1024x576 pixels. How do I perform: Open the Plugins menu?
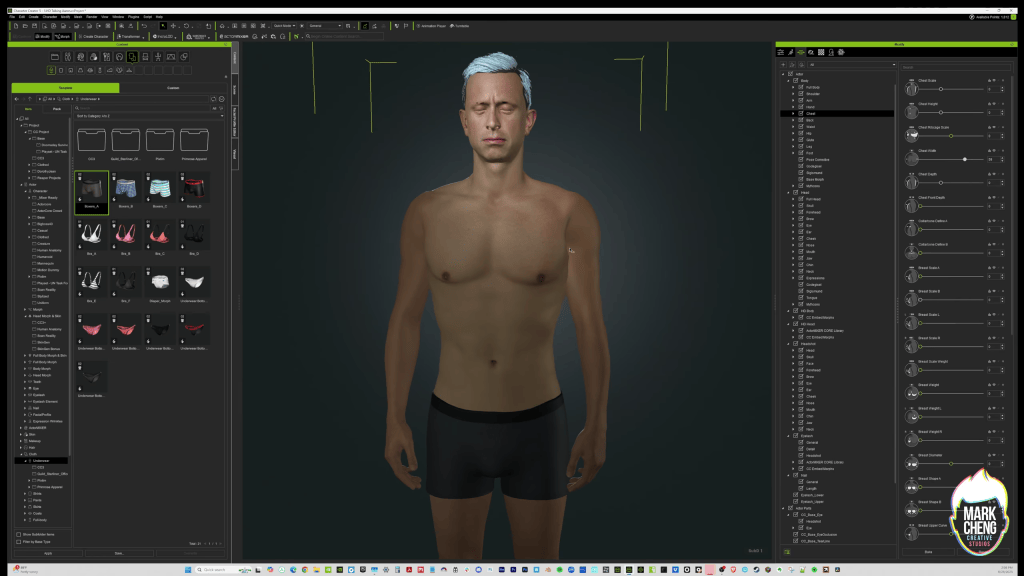[133, 17]
